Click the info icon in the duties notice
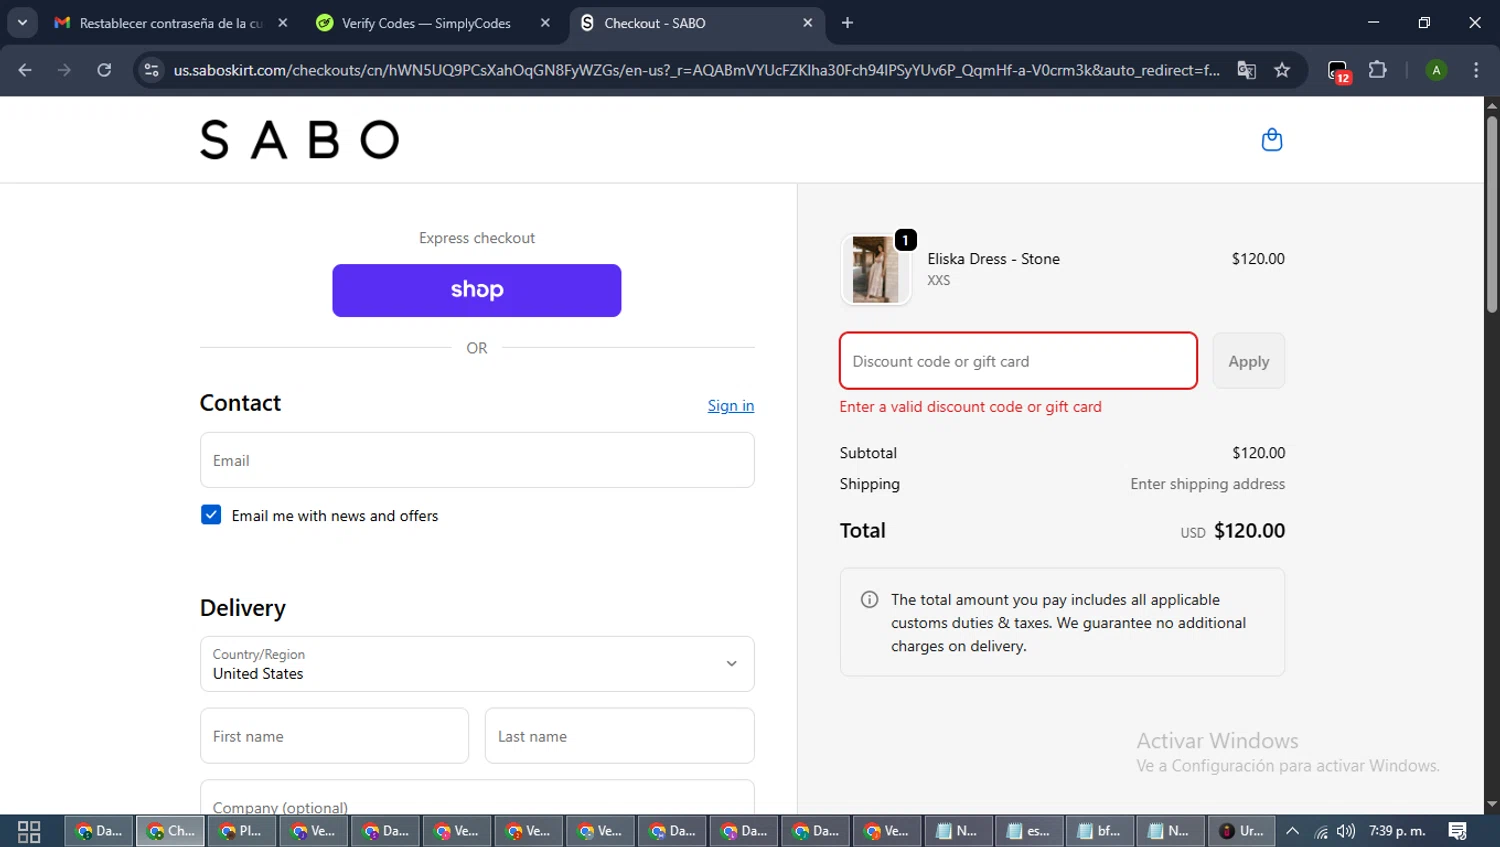 tap(869, 600)
